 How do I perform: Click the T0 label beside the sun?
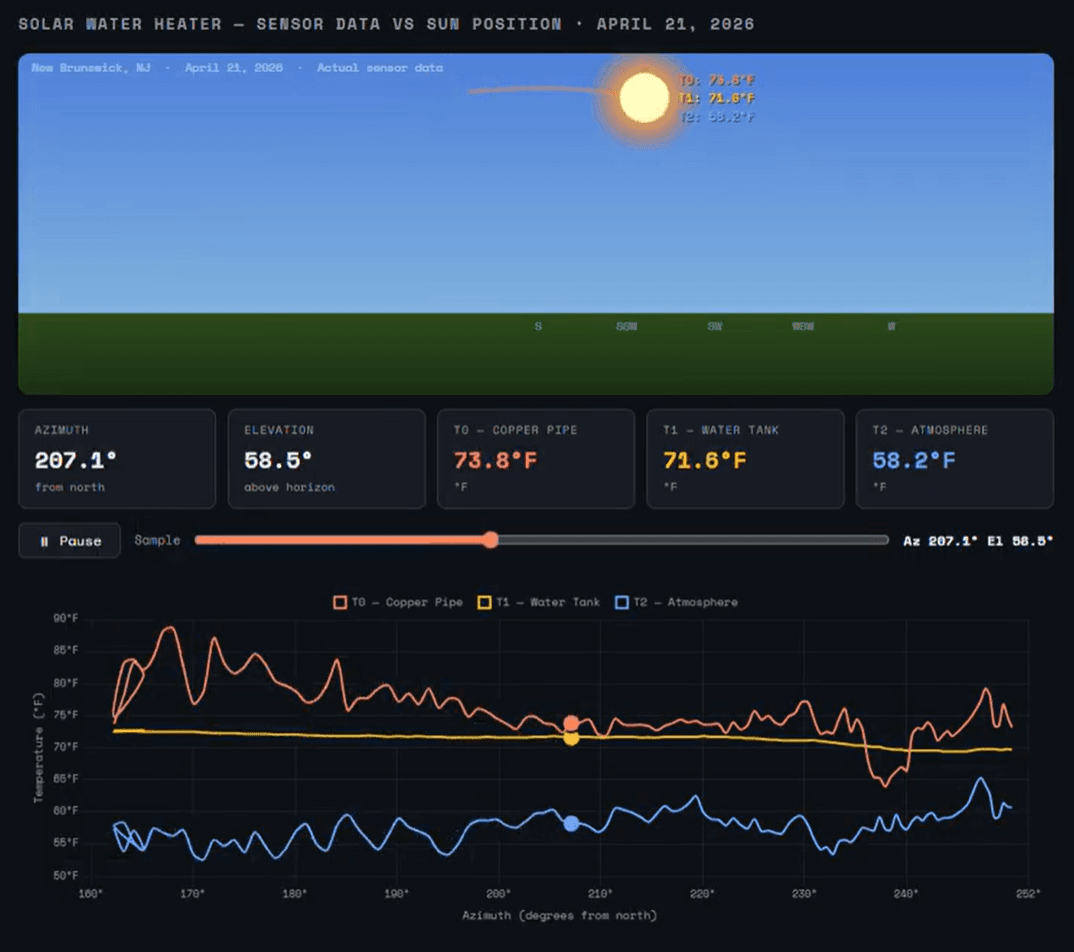coord(716,80)
